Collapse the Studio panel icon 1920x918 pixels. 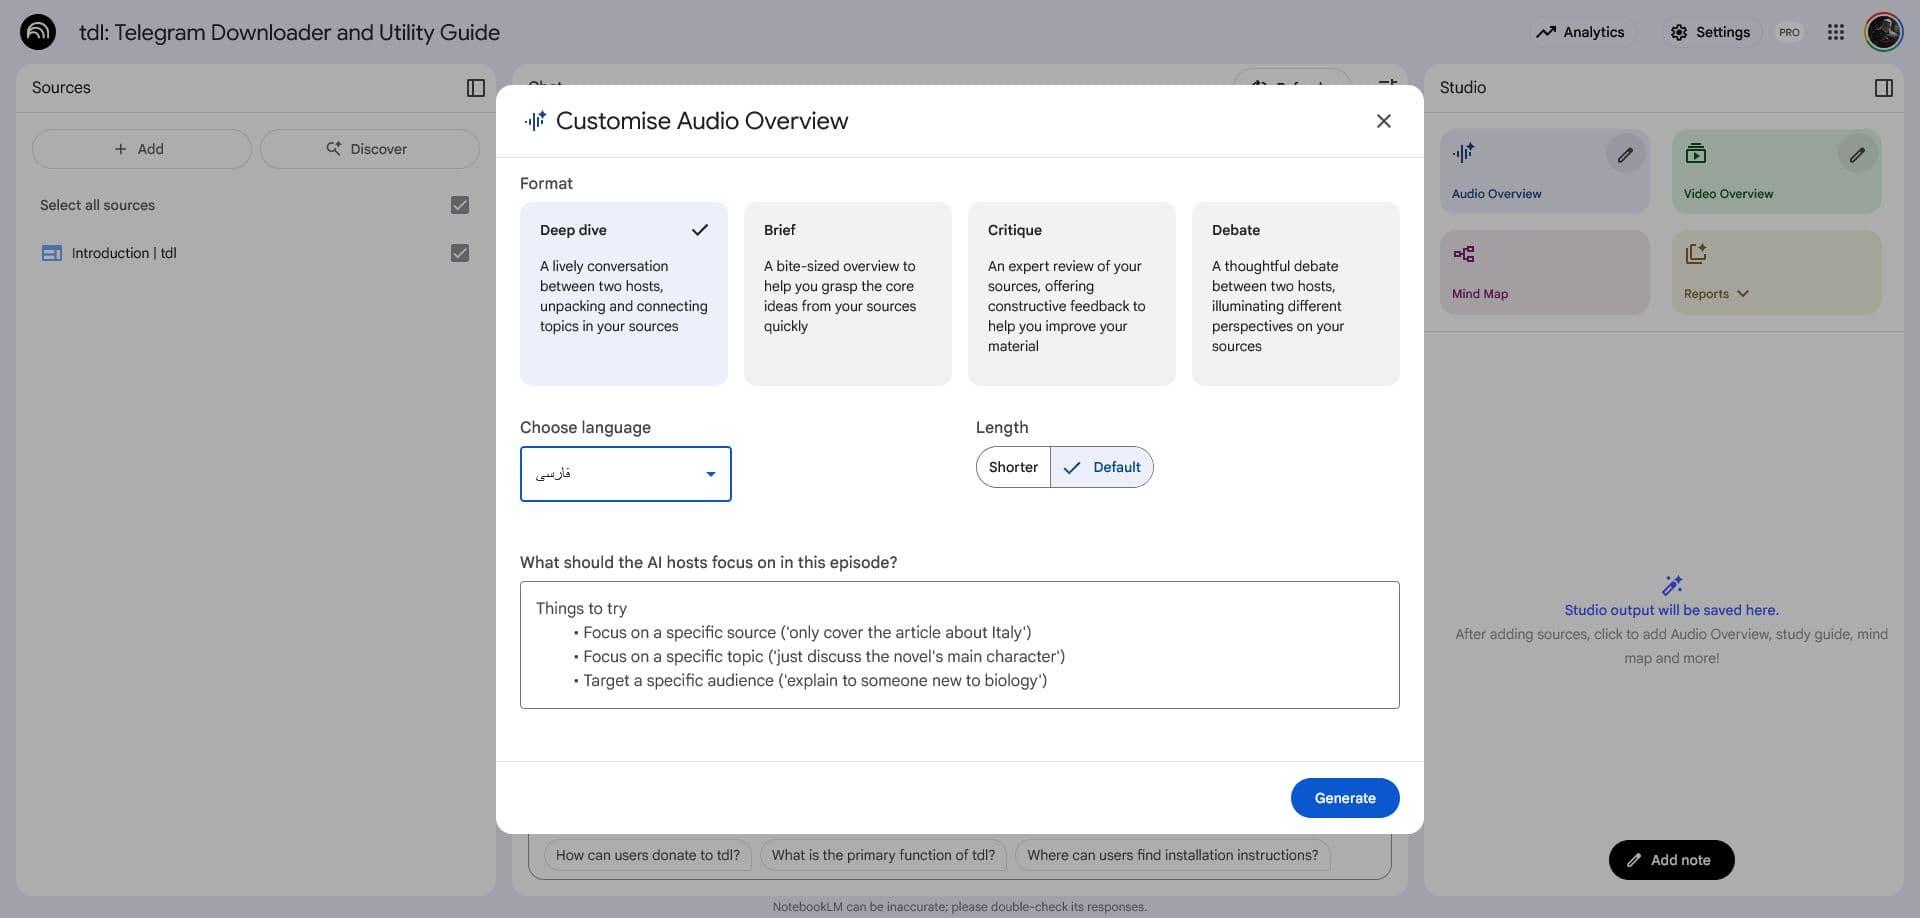pyautogui.click(x=1883, y=88)
